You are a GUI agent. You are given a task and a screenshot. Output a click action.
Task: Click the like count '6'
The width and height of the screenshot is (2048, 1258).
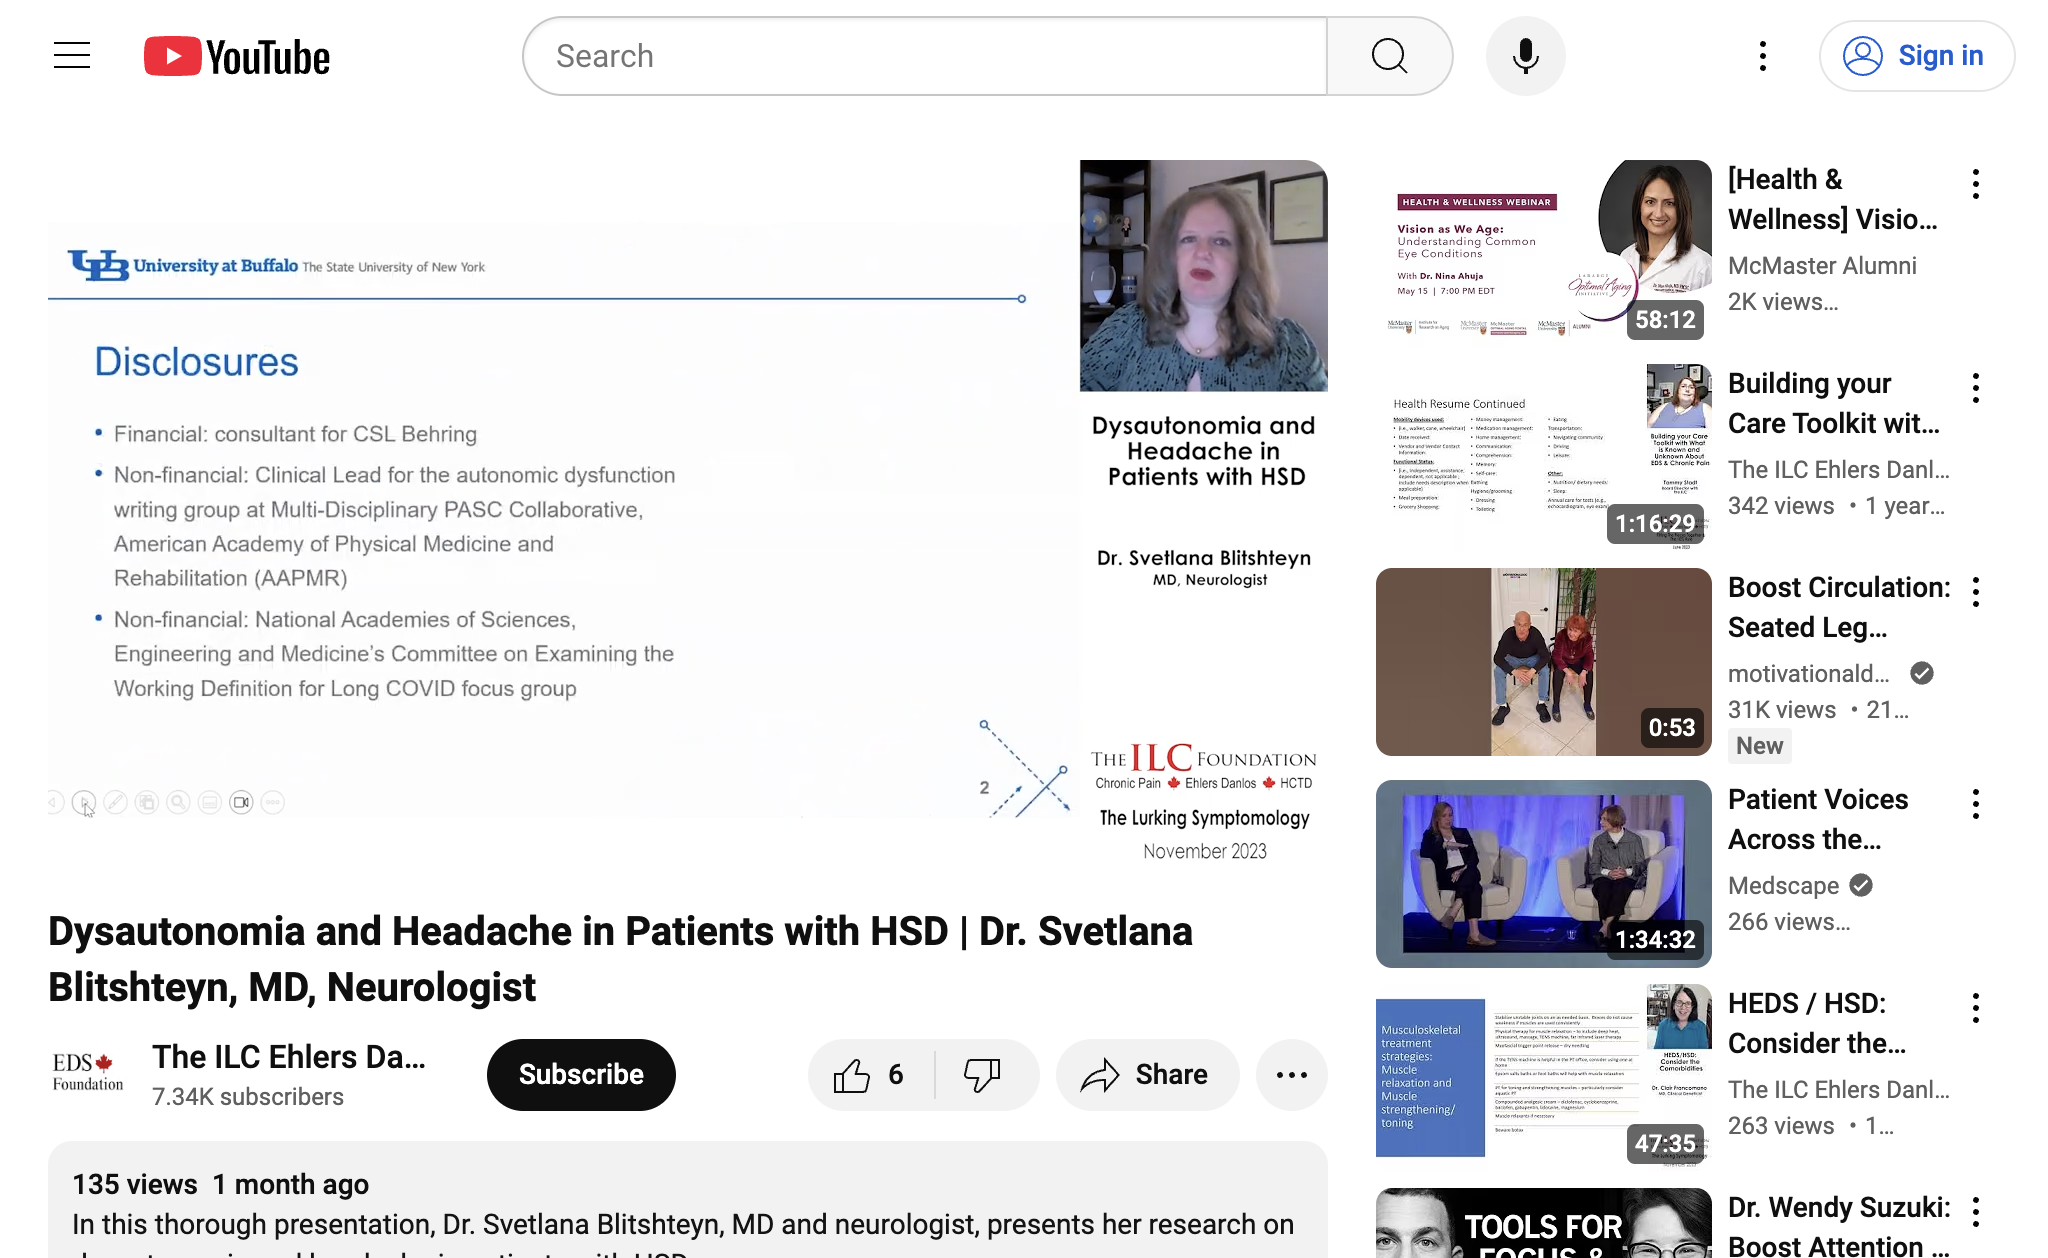coord(895,1075)
